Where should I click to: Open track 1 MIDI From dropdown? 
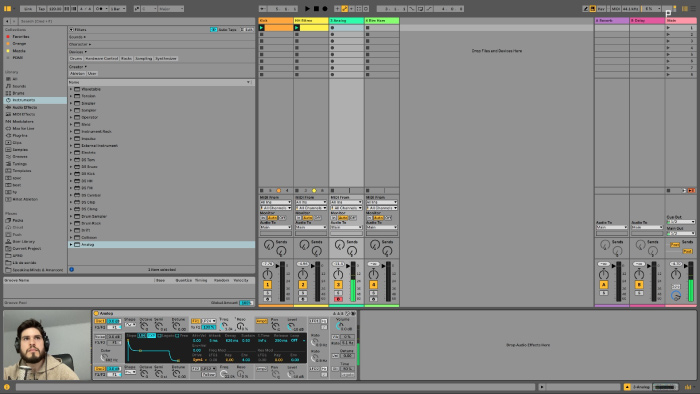(x=275, y=202)
